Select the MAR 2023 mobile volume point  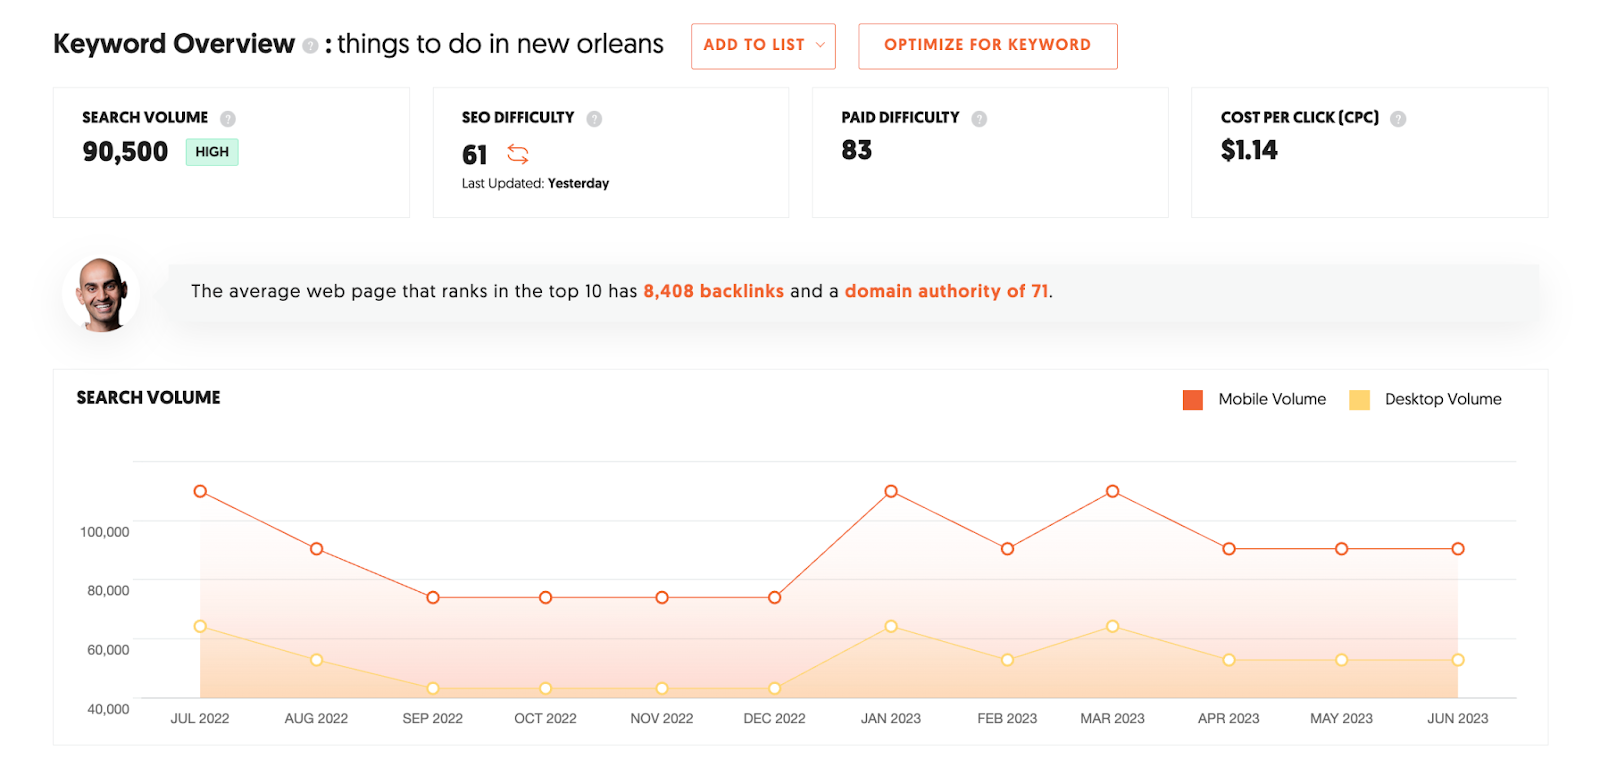tap(1112, 491)
